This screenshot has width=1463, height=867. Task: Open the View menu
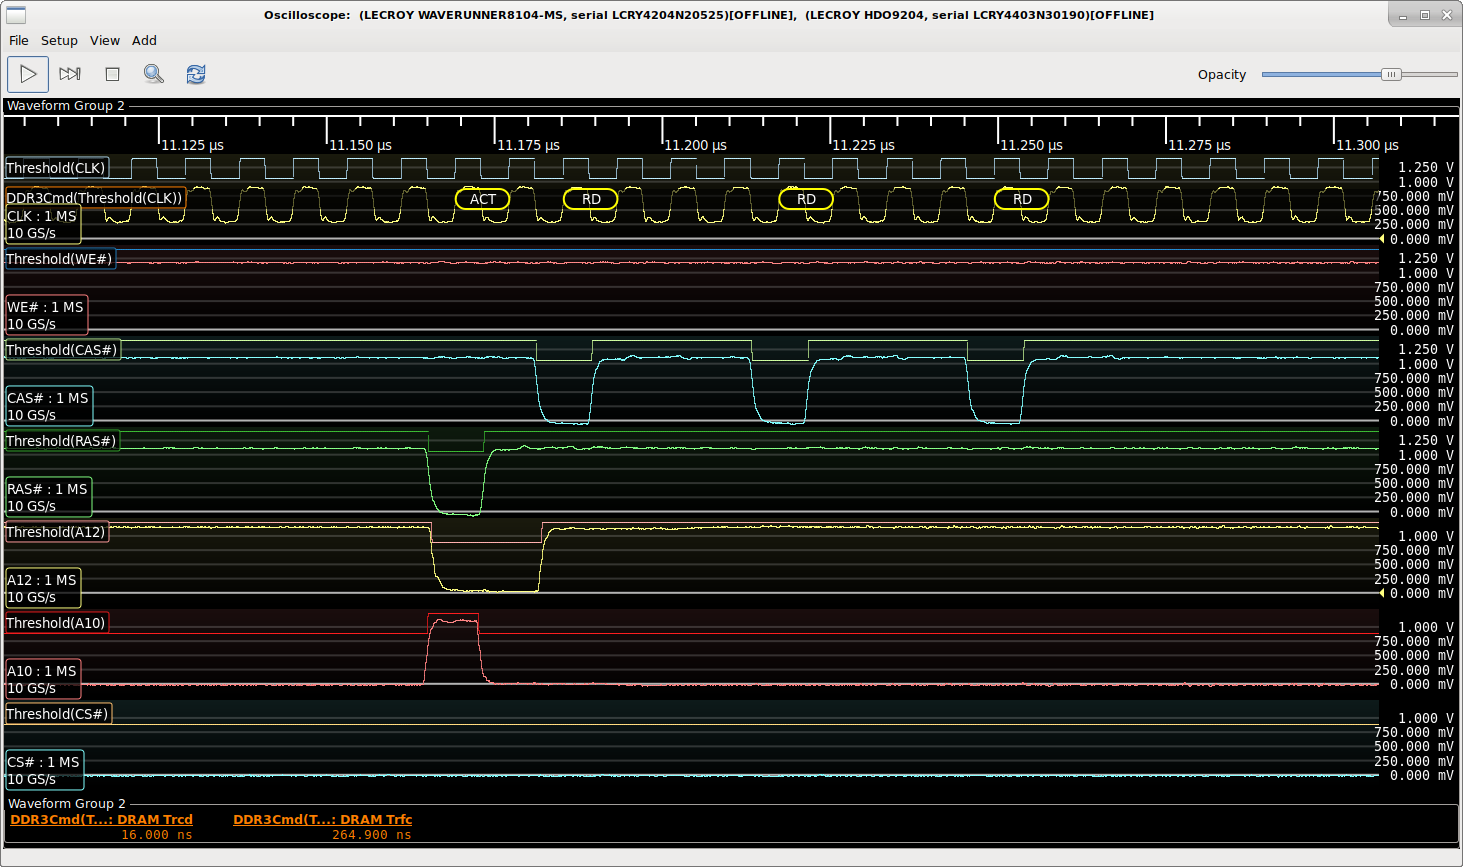[x=105, y=41]
